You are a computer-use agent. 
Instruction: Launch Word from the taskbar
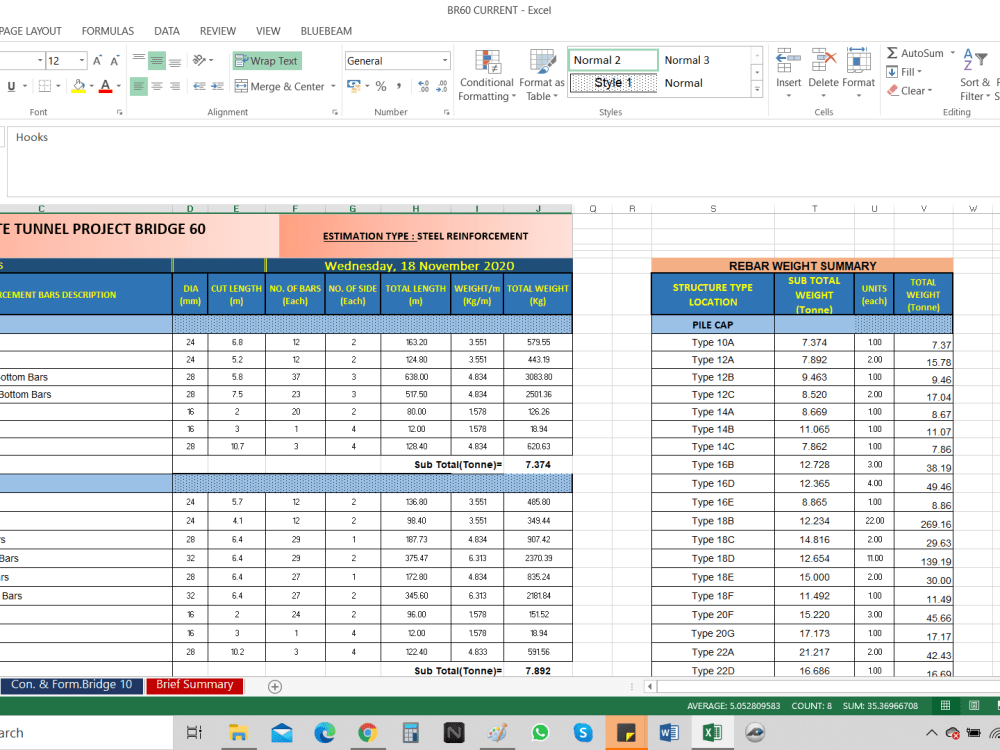(x=669, y=733)
